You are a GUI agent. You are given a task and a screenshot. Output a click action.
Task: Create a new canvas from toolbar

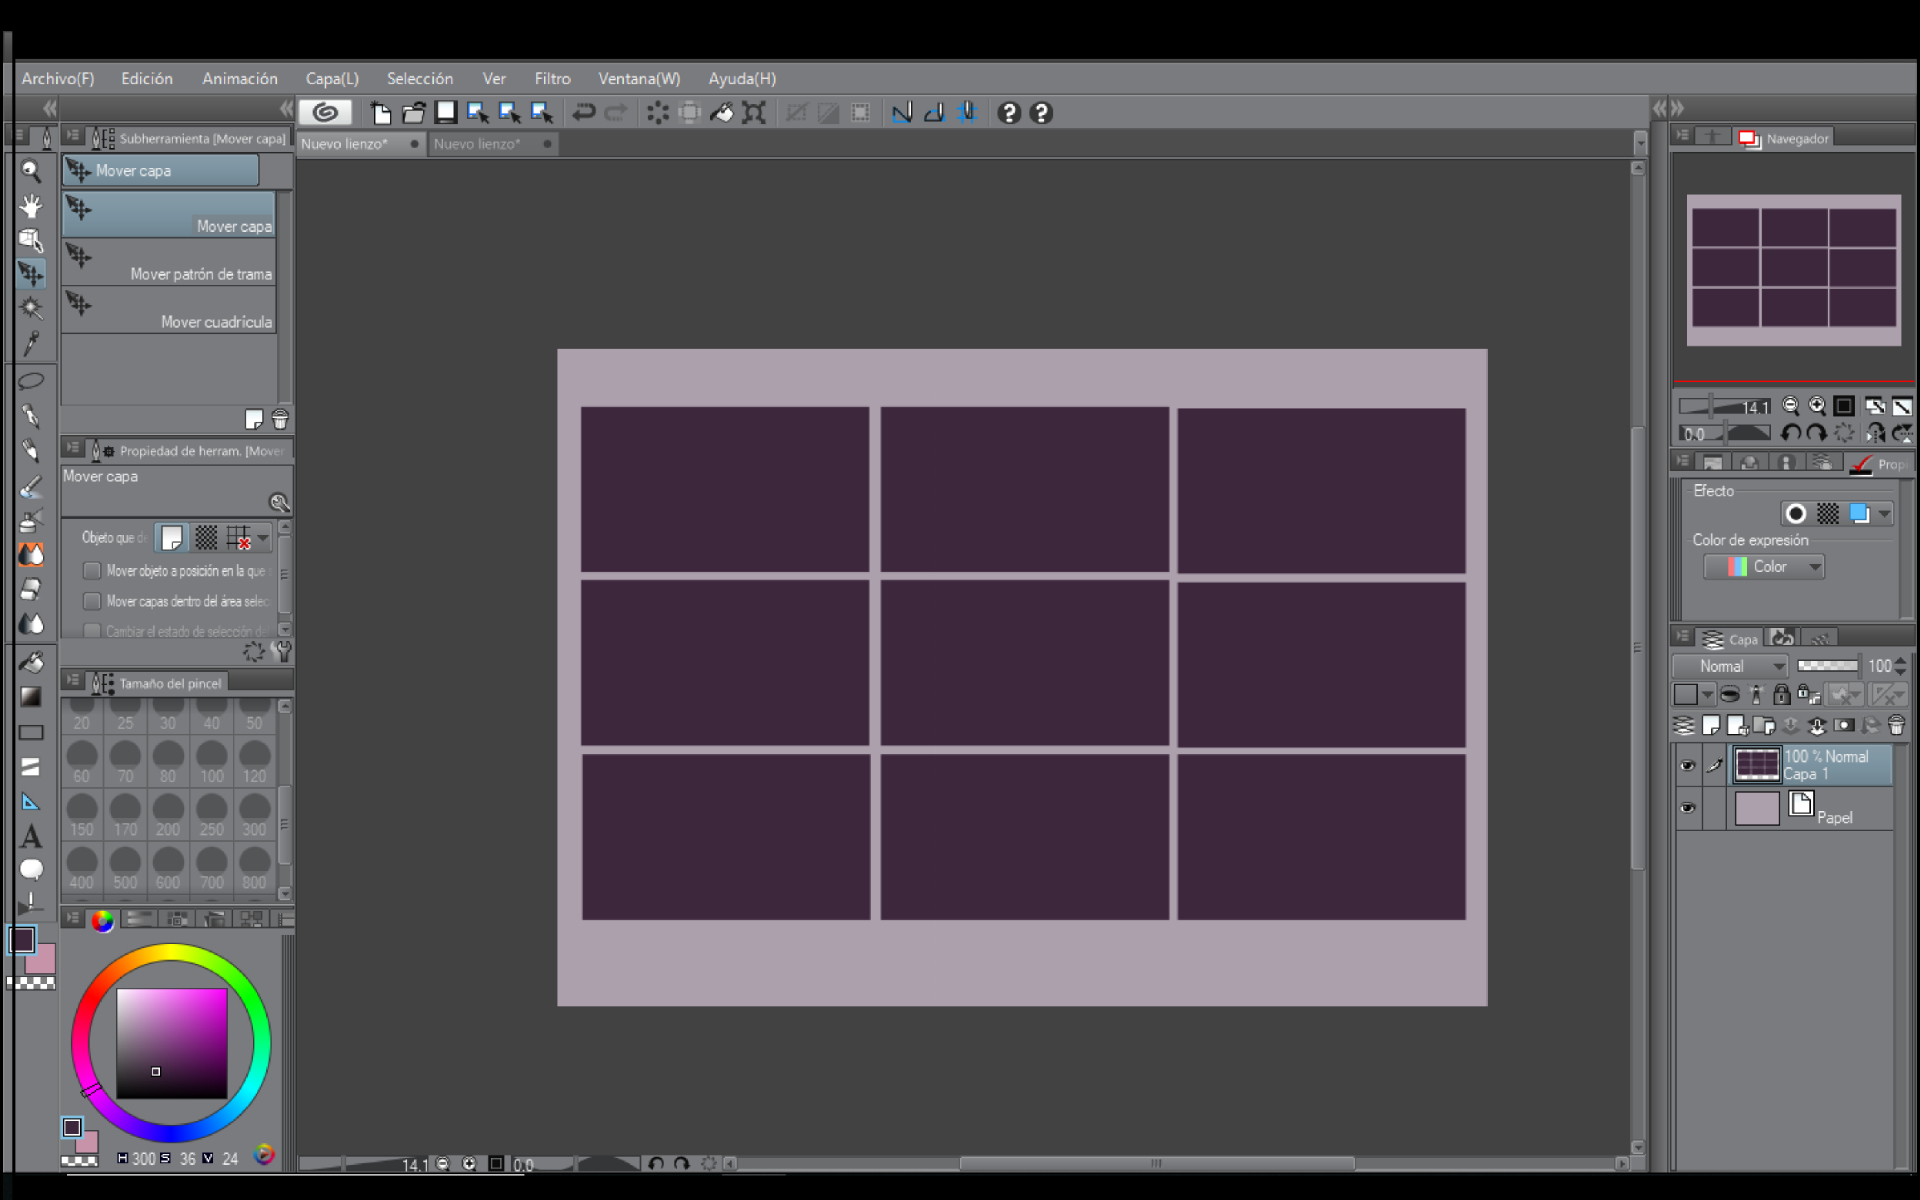click(380, 113)
